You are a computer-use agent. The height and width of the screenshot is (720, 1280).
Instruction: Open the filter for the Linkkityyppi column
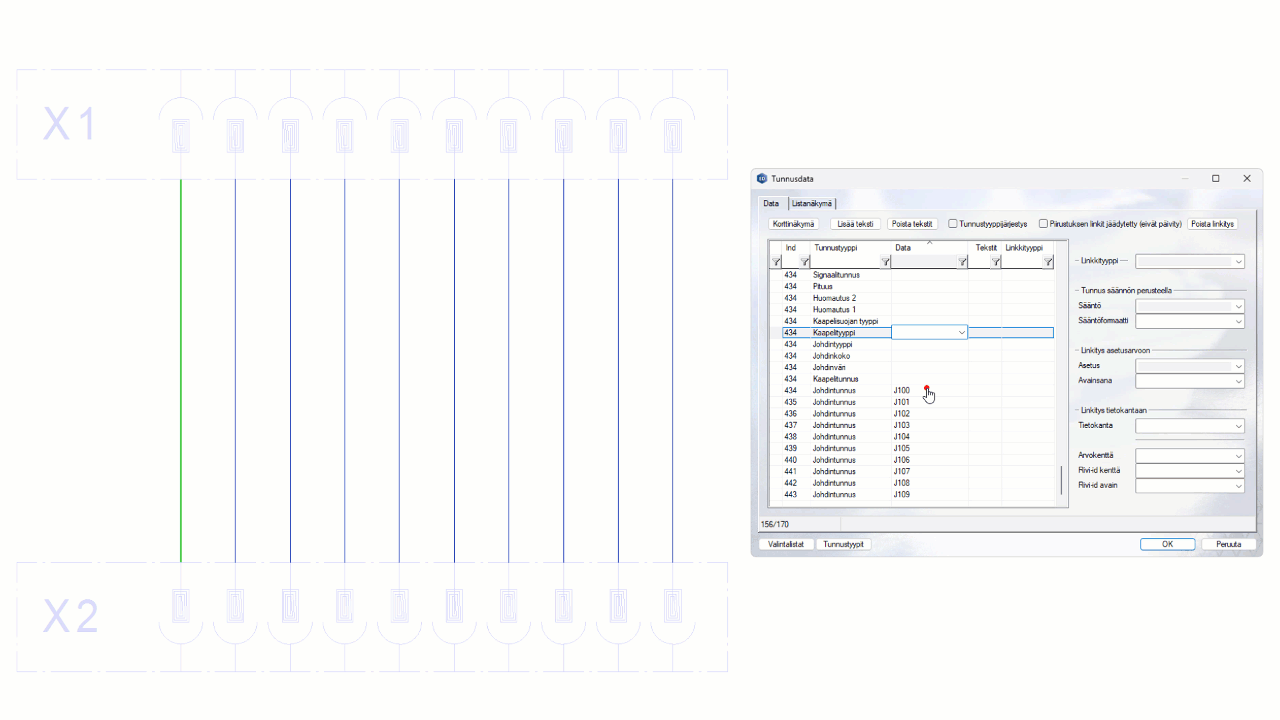(1048, 262)
